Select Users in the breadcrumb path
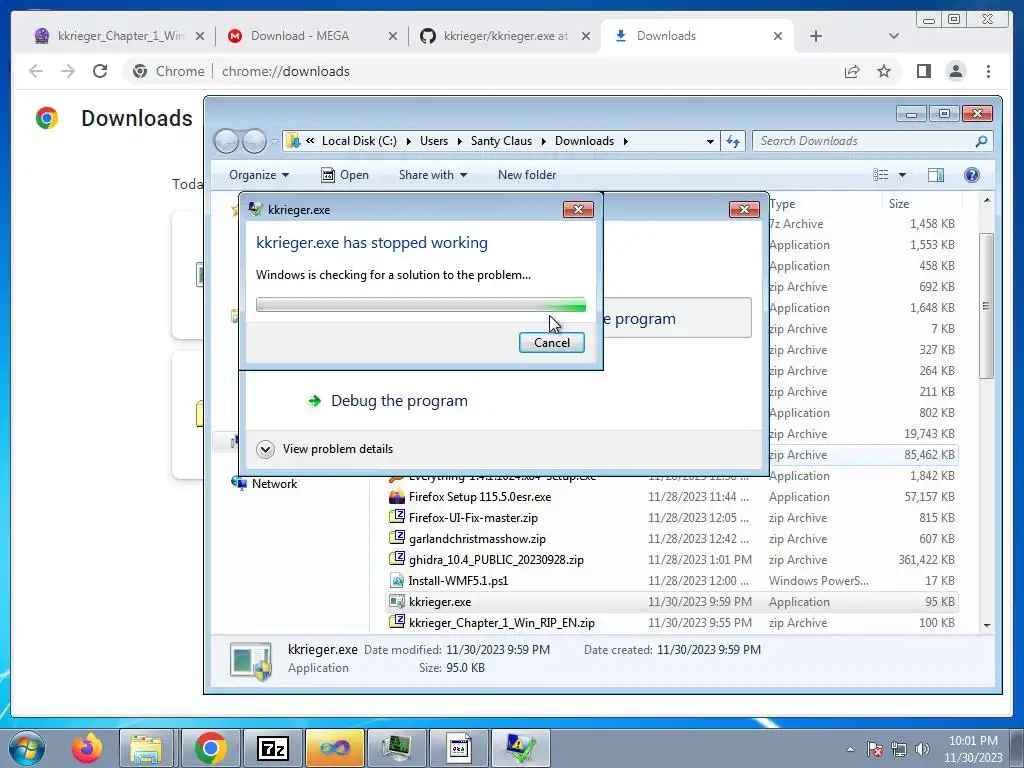 [434, 141]
